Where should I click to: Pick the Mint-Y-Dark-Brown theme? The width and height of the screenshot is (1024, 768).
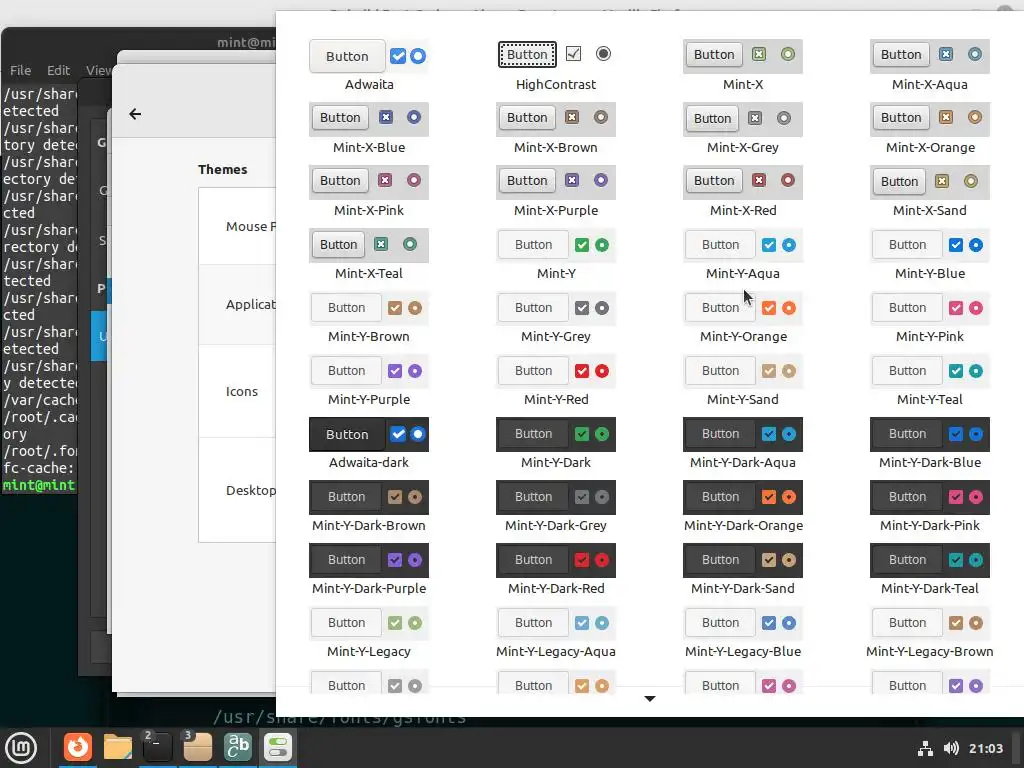(x=369, y=507)
